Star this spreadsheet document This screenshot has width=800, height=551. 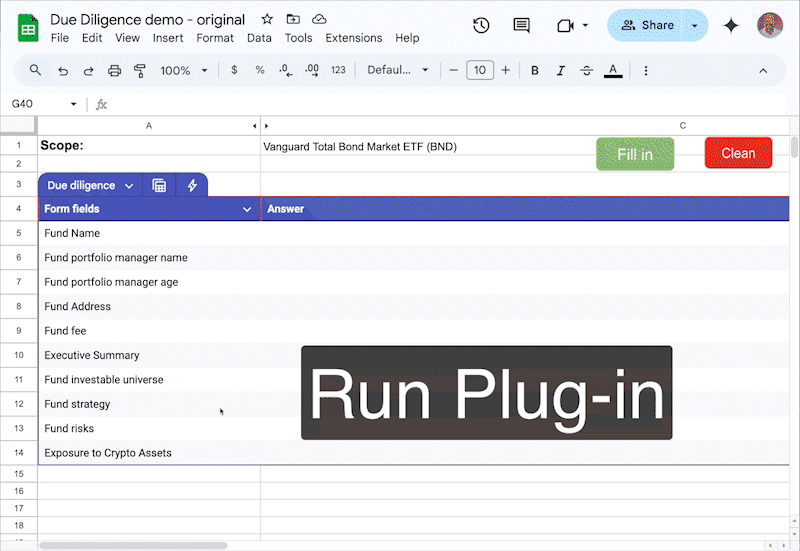click(x=267, y=19)
